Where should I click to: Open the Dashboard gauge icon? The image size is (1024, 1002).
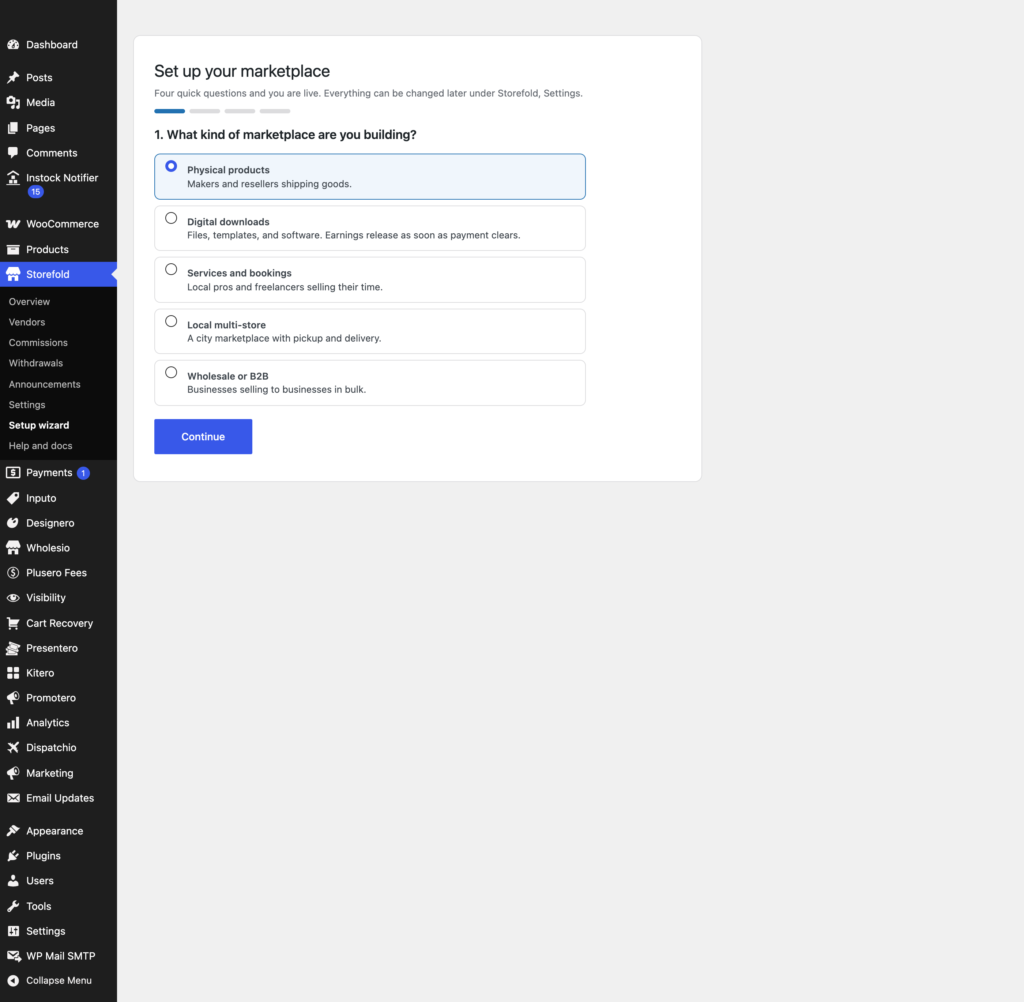tap(13, 44)
